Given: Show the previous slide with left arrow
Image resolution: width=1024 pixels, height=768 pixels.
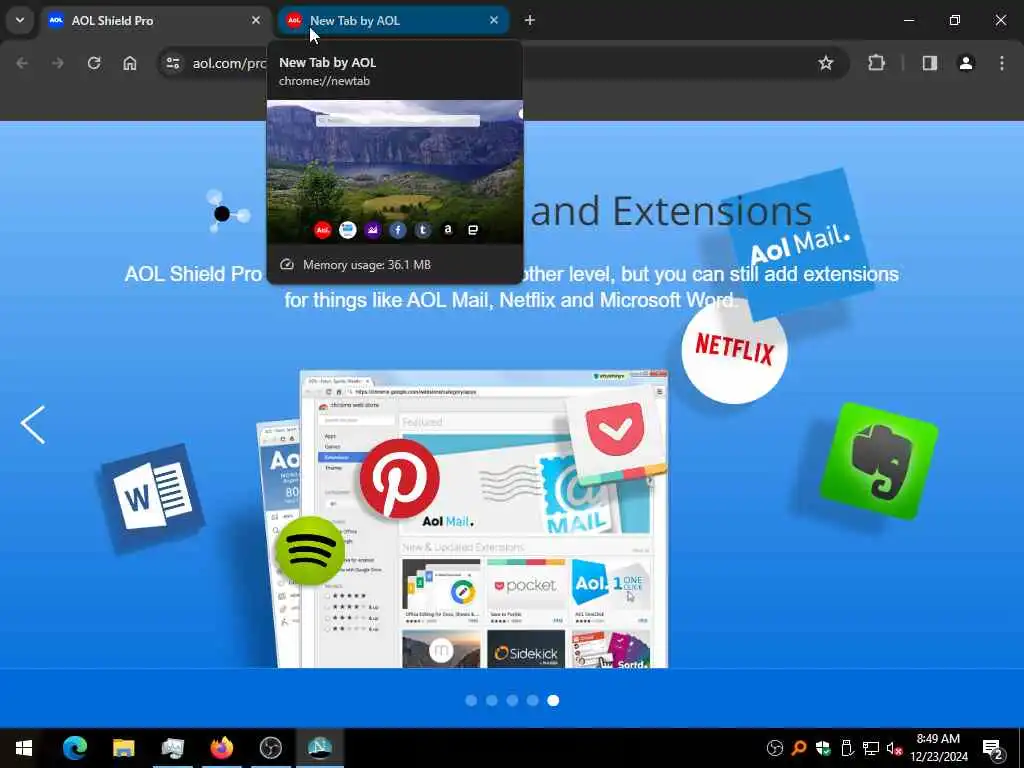Looking at the screenshot, I should point(33,424).
